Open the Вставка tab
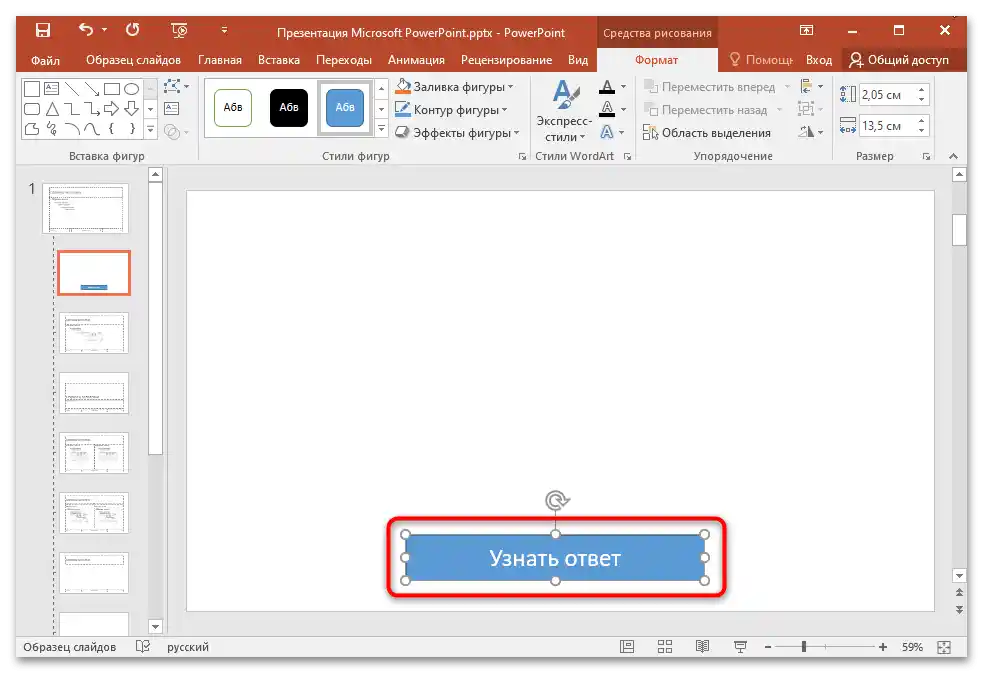This screenshot has width=983, height=673. tap(278, 60)
